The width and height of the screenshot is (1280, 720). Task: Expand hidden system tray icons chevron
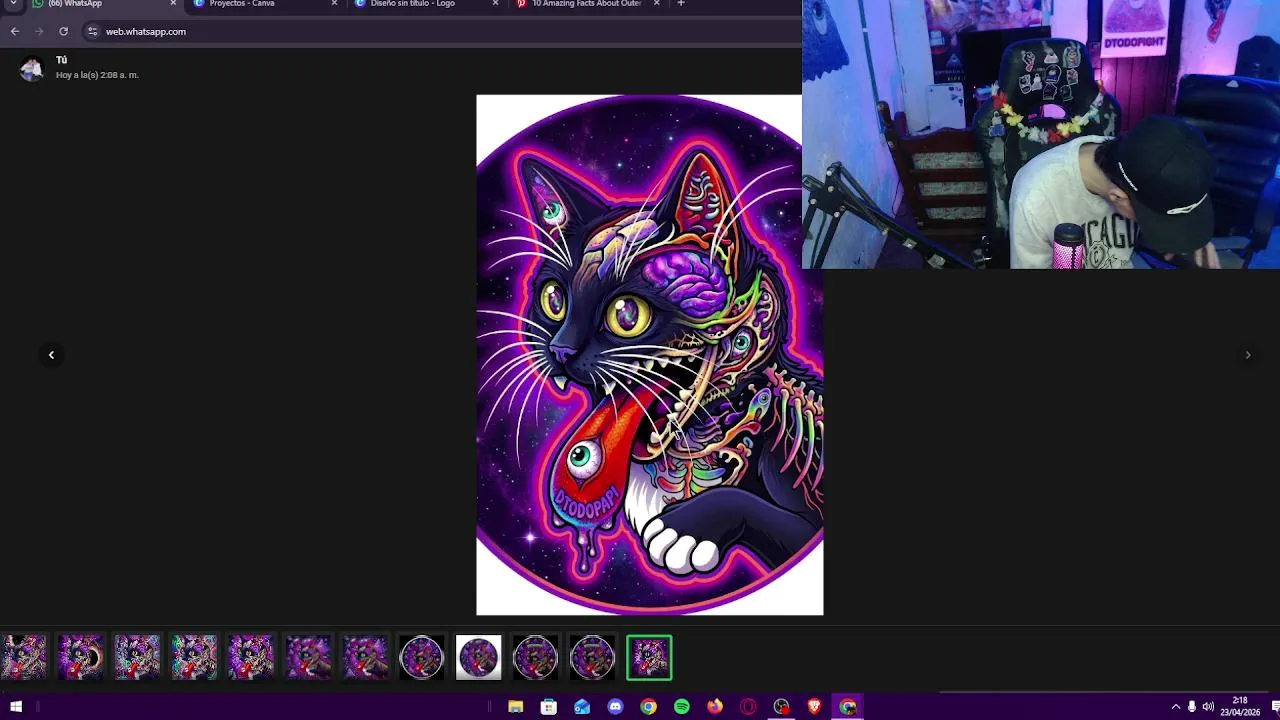point(1175,707)
